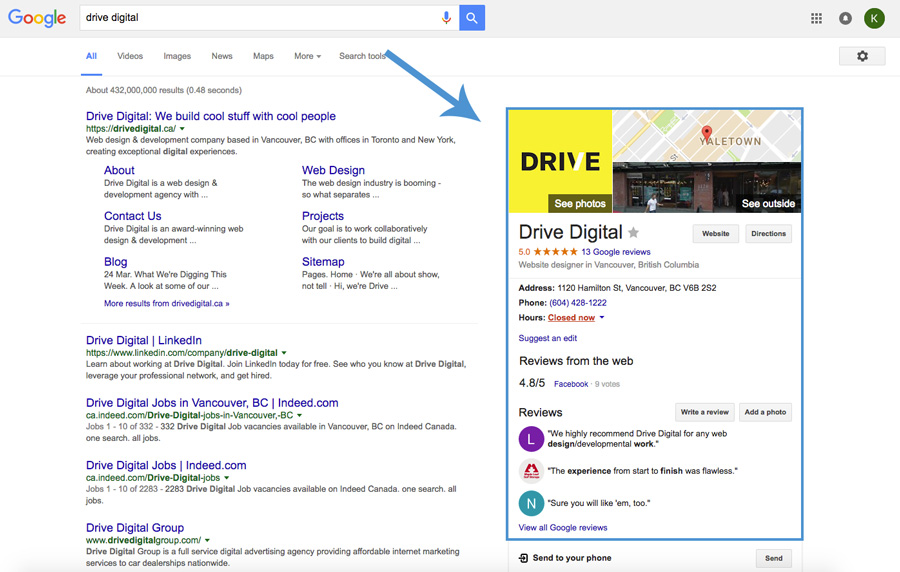Image resolution: width=900 pixels, height=572 pixels.
Task: Click About 432,000,000 results text
Action: click(164, 90)
